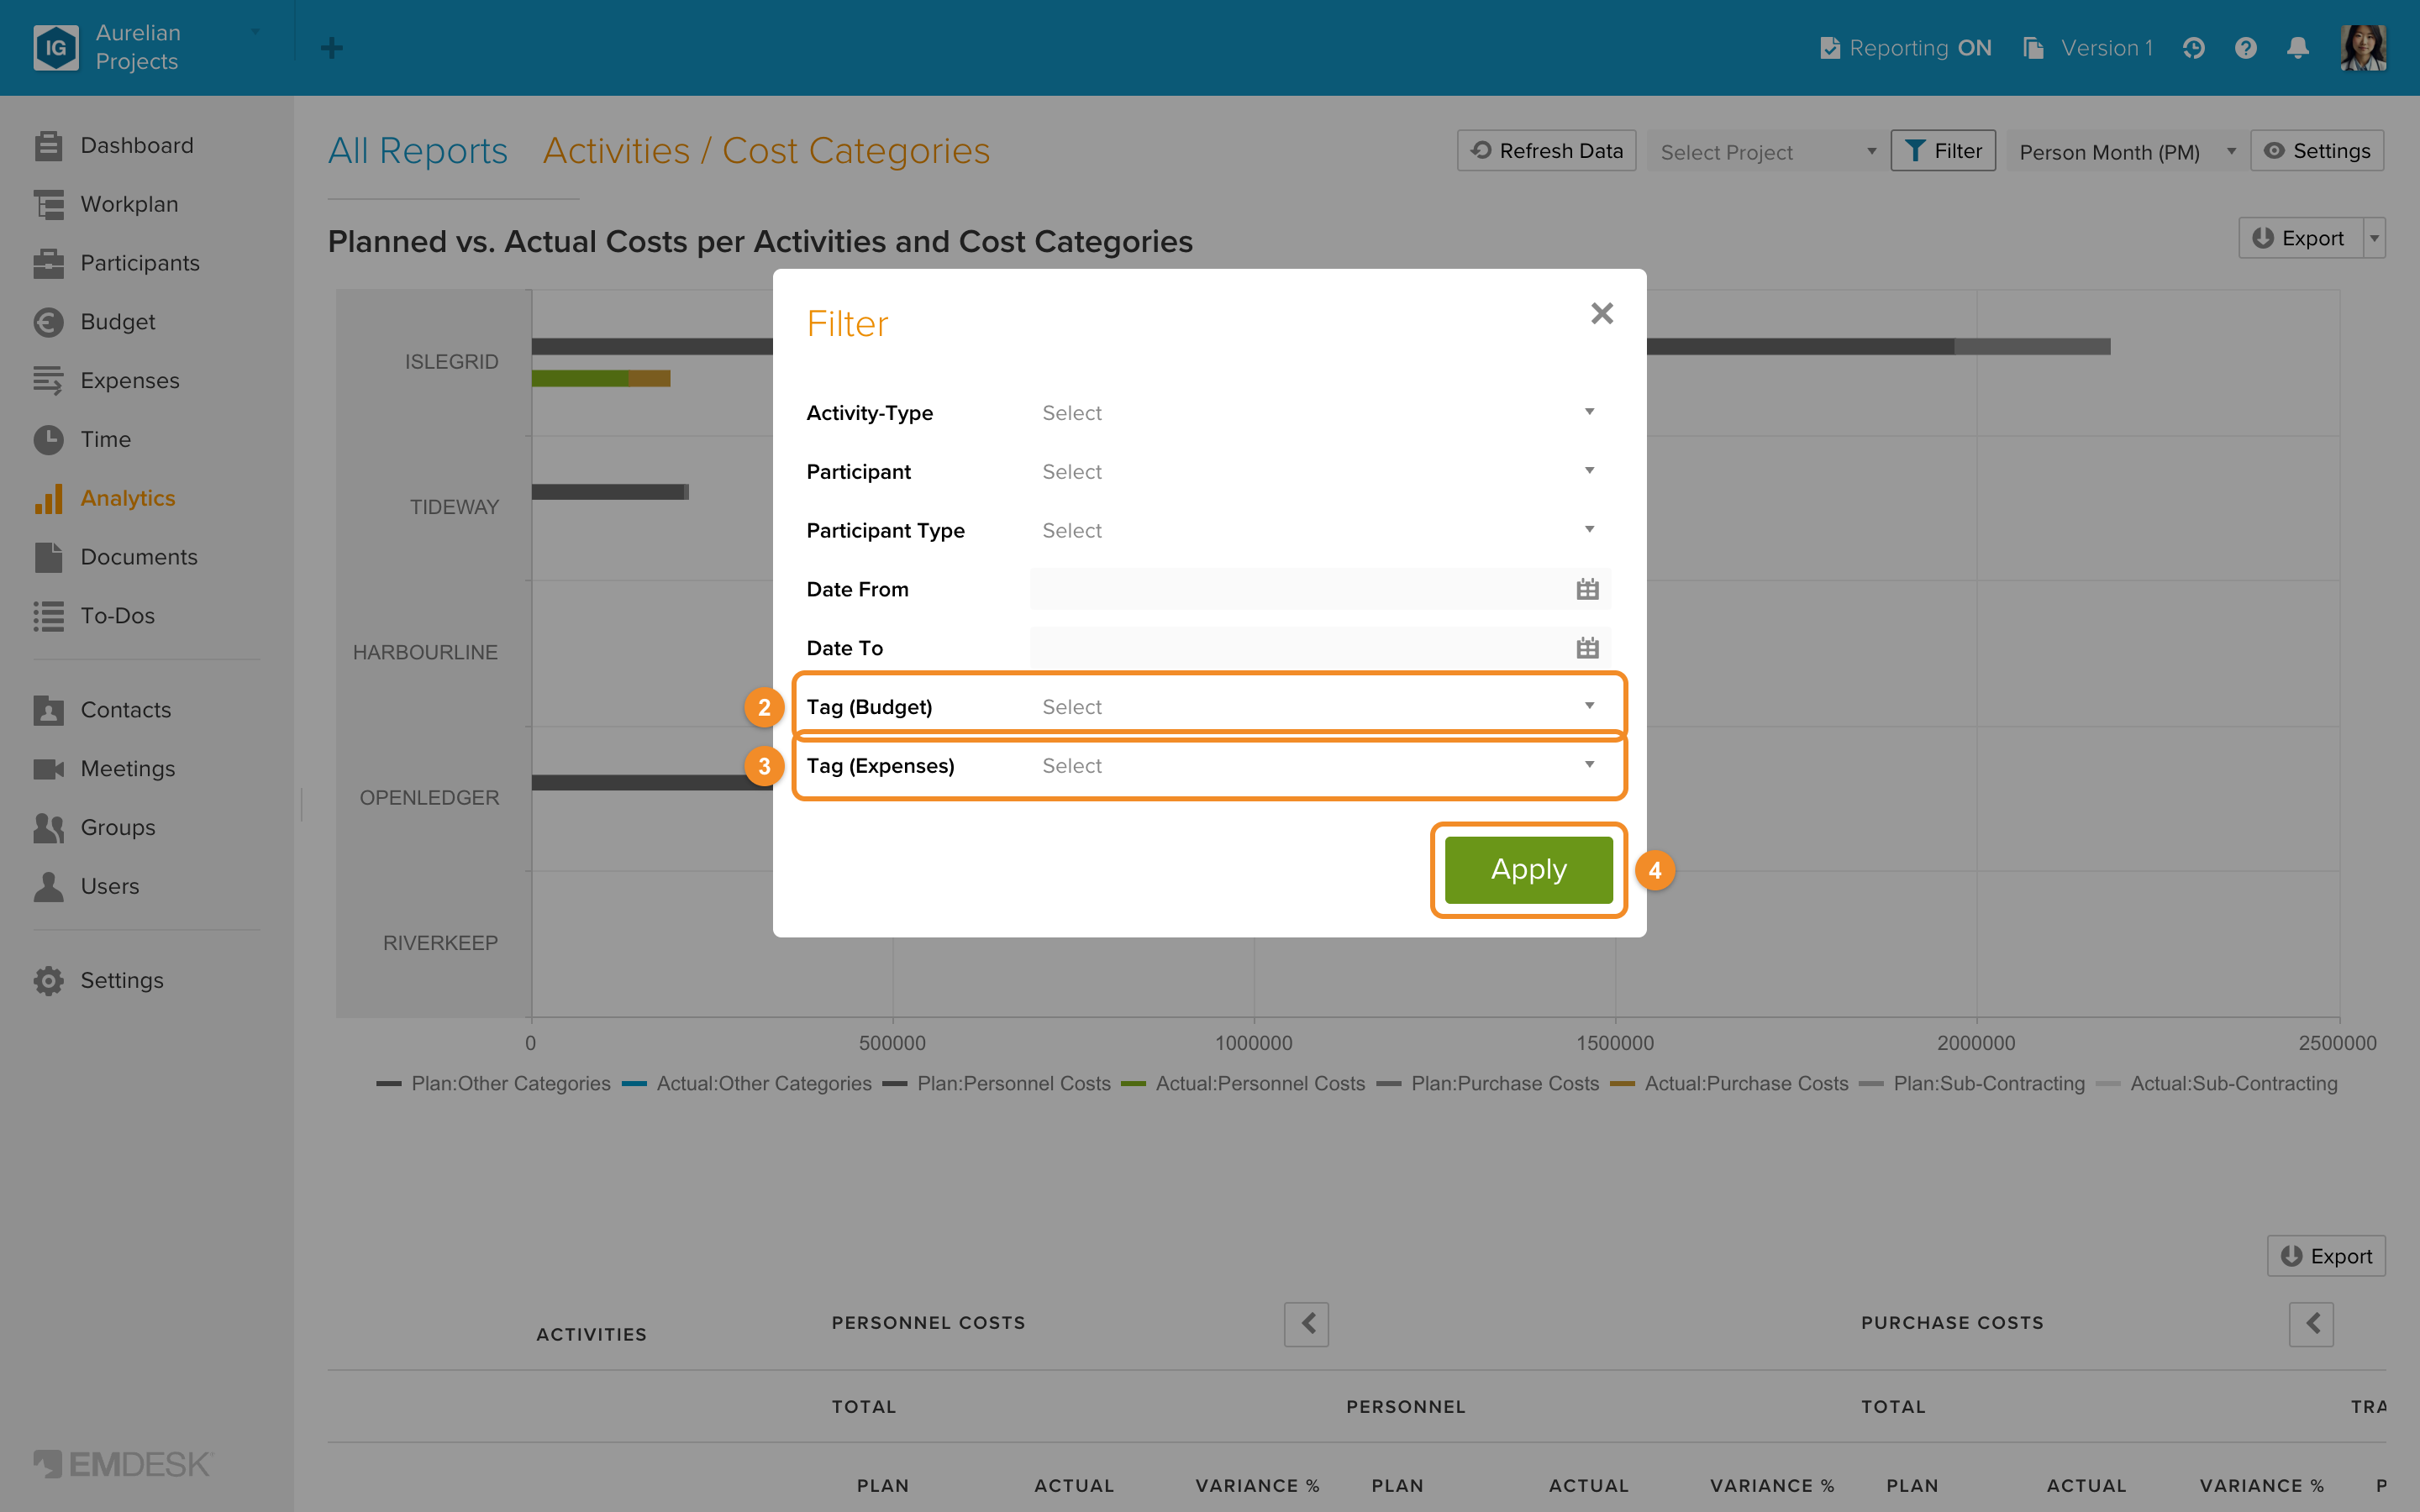Screen dimensions: 2420x1512
Task: Open the Tag (Expenses) select dropdown
Action: coord(1320,766)
